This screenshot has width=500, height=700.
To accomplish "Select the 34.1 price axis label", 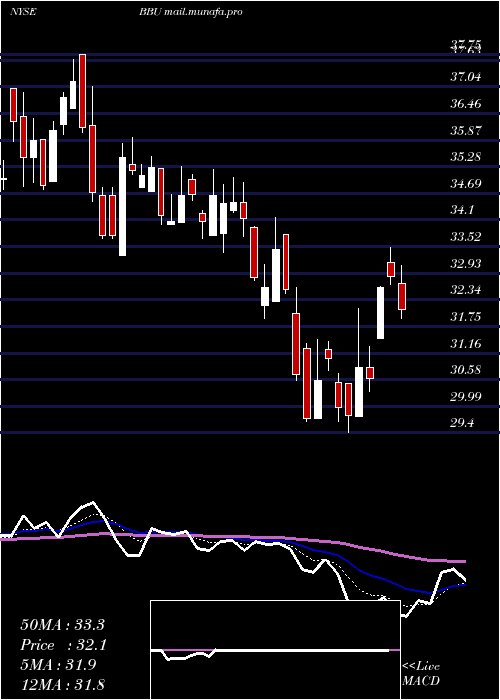I will point(462,210).
